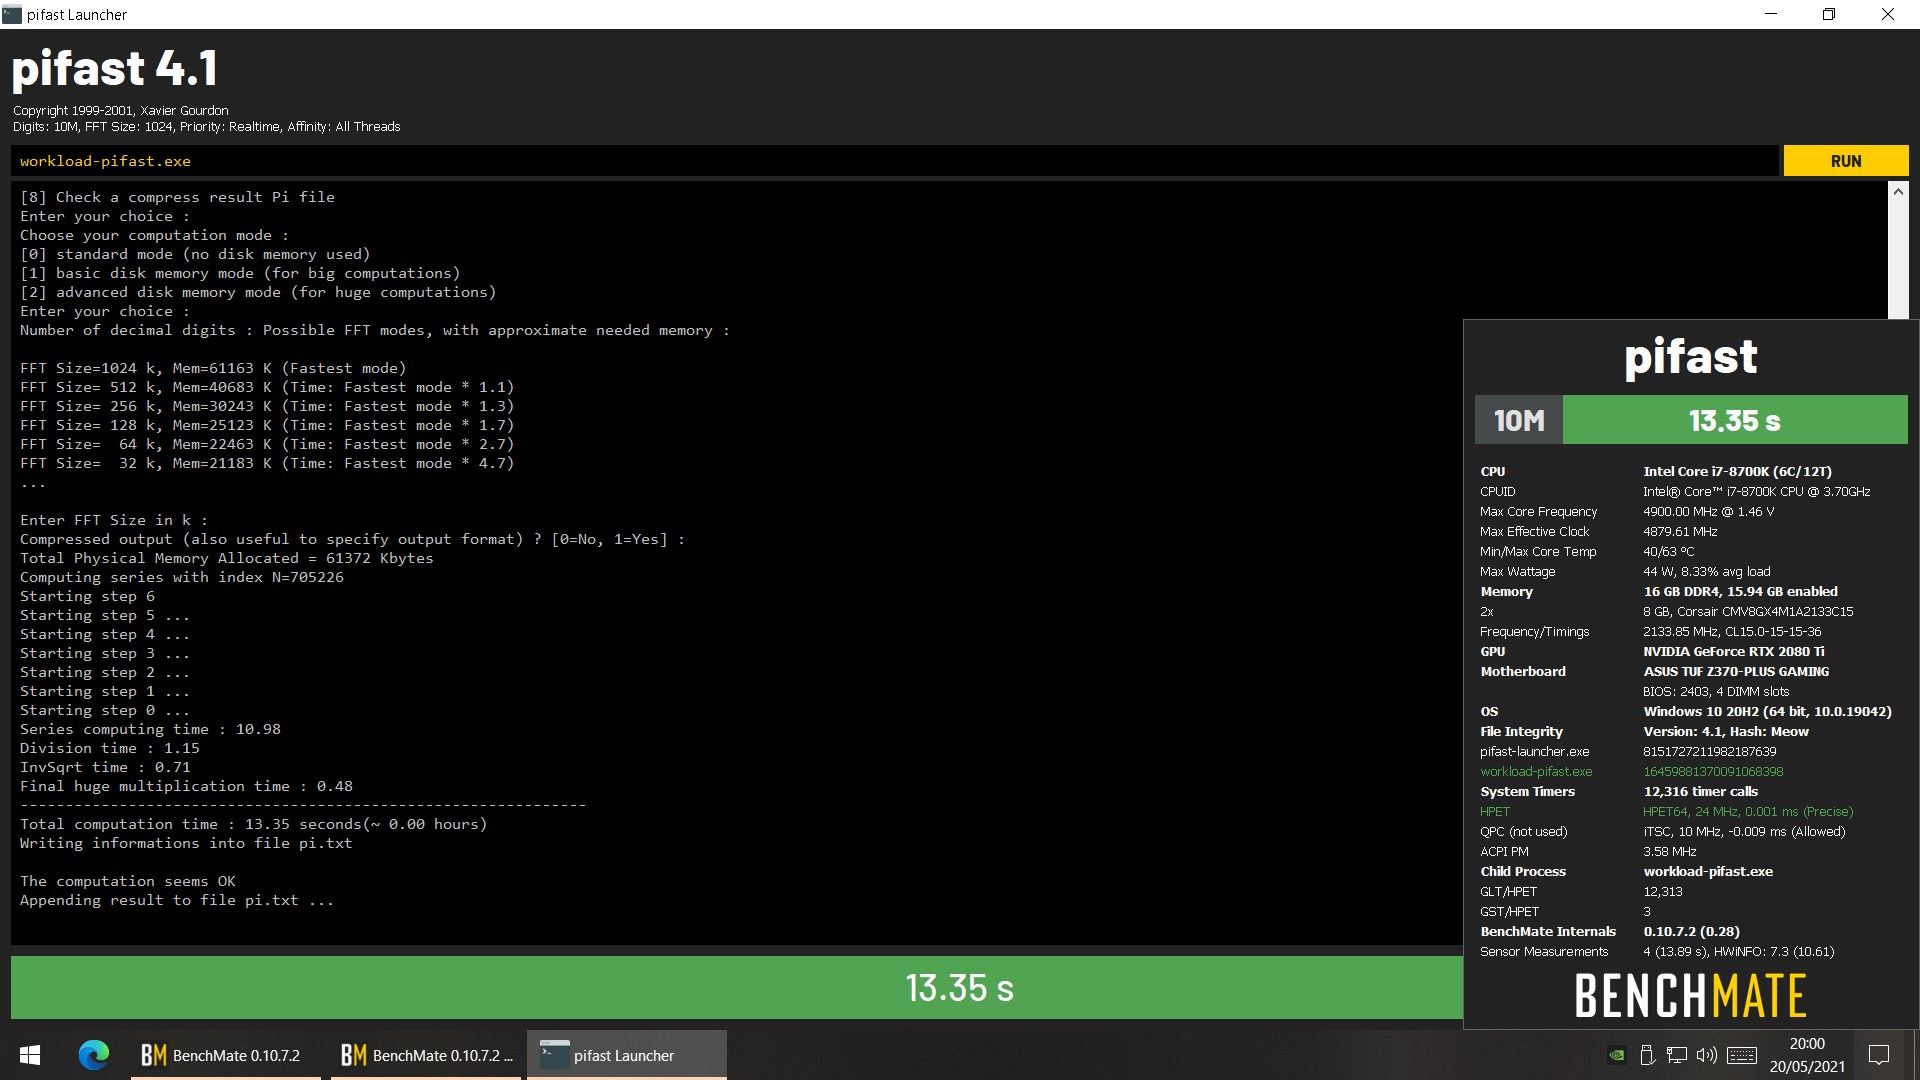Click the BENCHMATE logo in the overlay
This screenshot has height=1080, width=1920.
point(1690,995)
